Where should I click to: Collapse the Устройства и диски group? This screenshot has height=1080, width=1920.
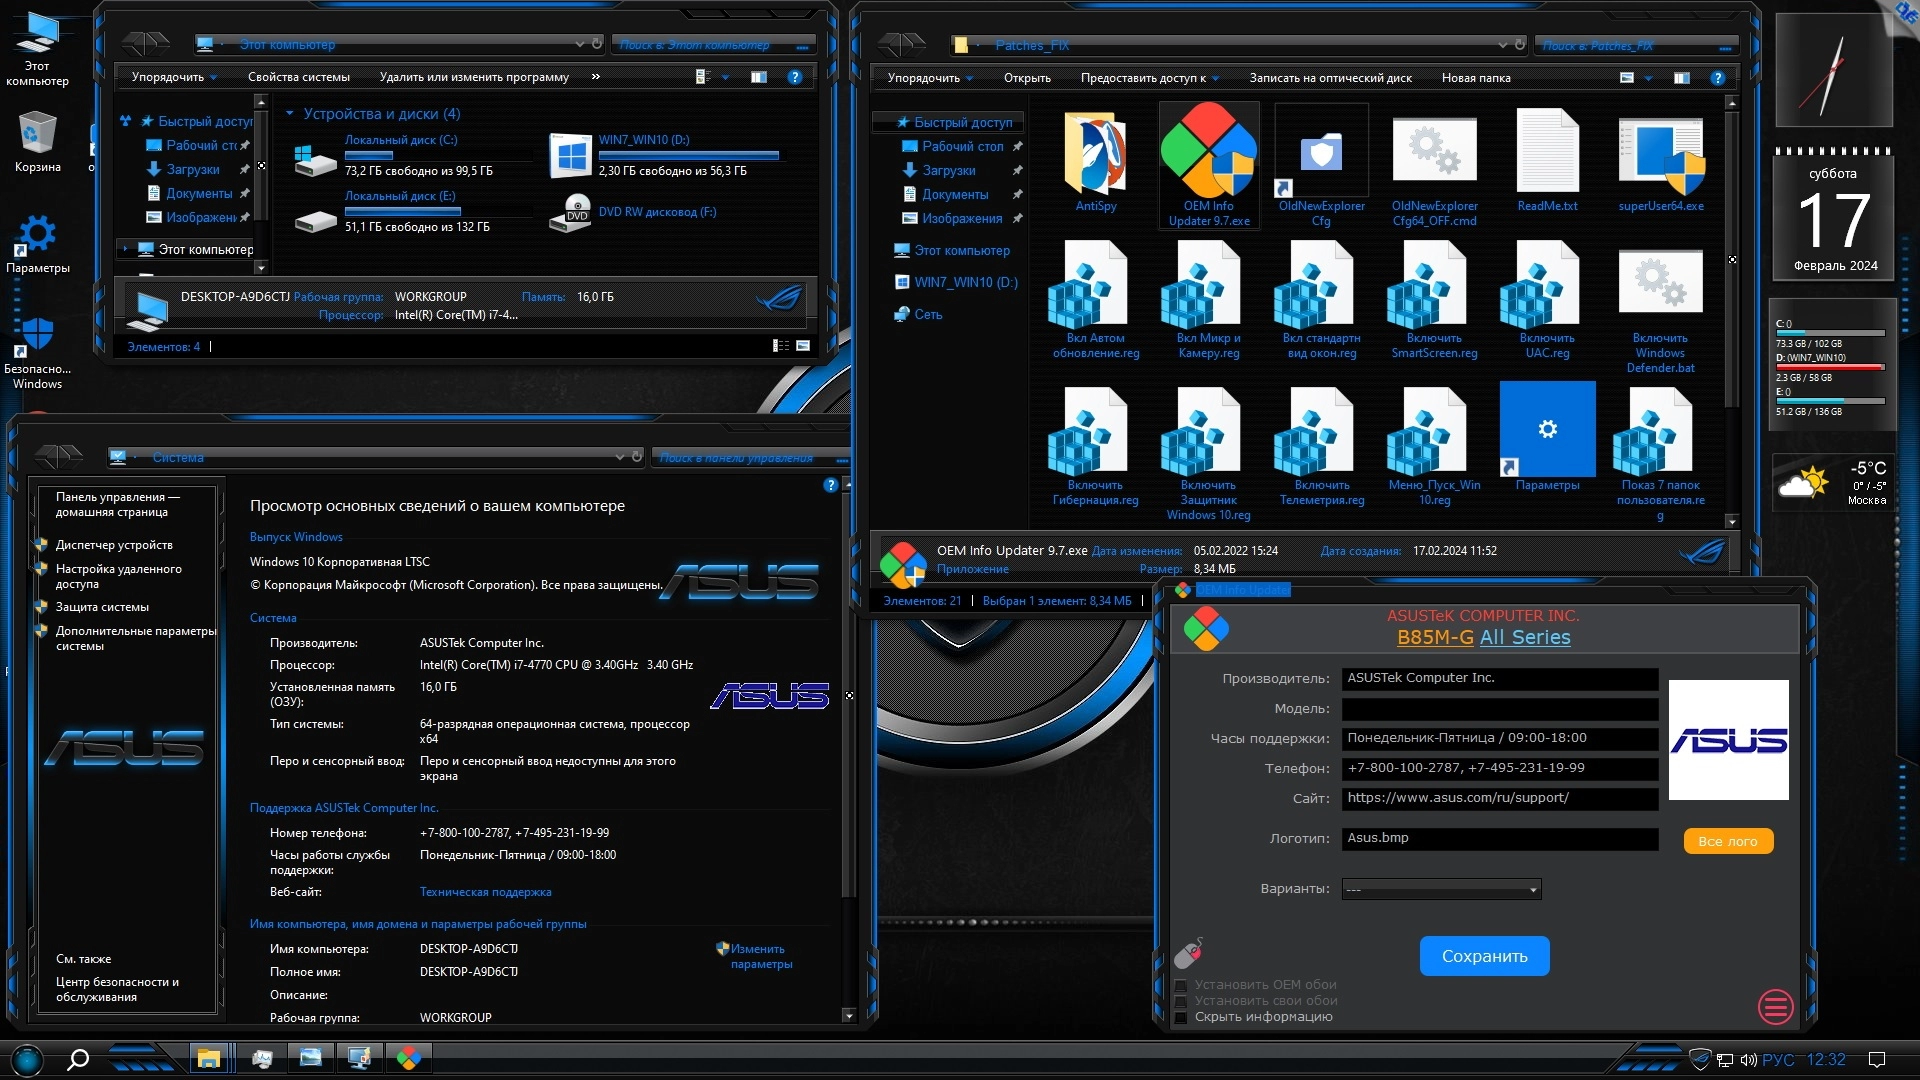pyautogui.click(x=290, y=114)
